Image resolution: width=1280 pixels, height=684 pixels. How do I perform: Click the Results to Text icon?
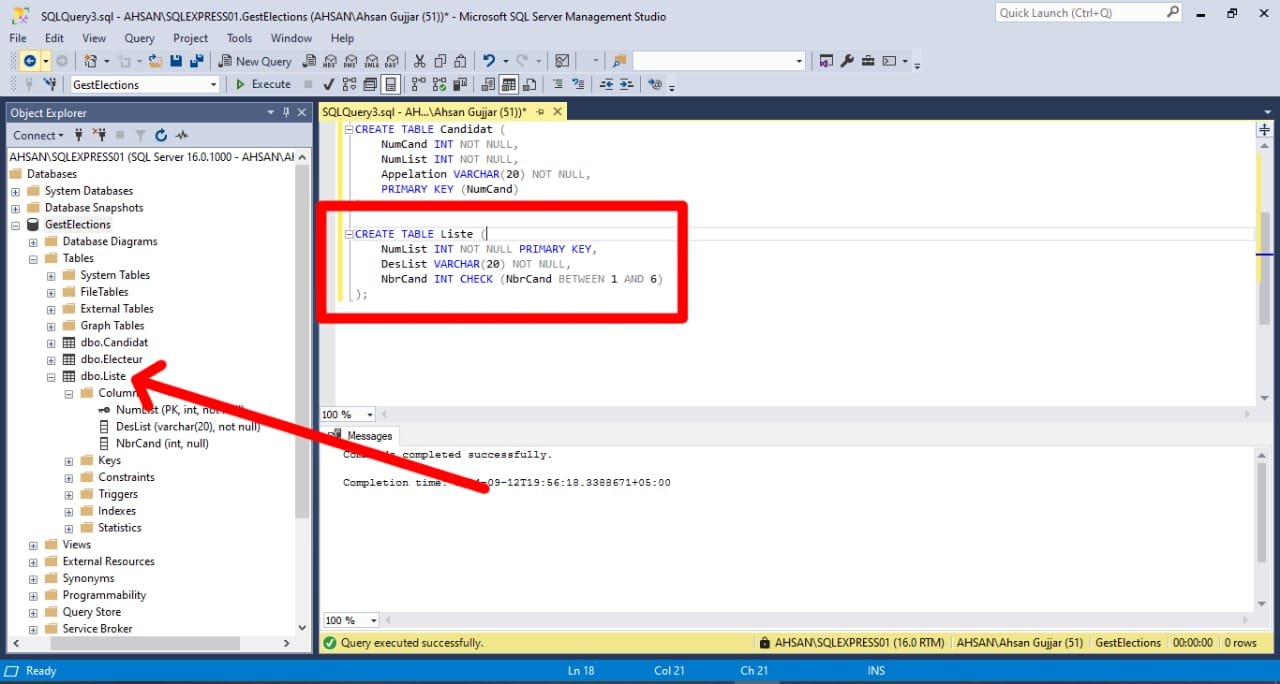click(487, 84)
